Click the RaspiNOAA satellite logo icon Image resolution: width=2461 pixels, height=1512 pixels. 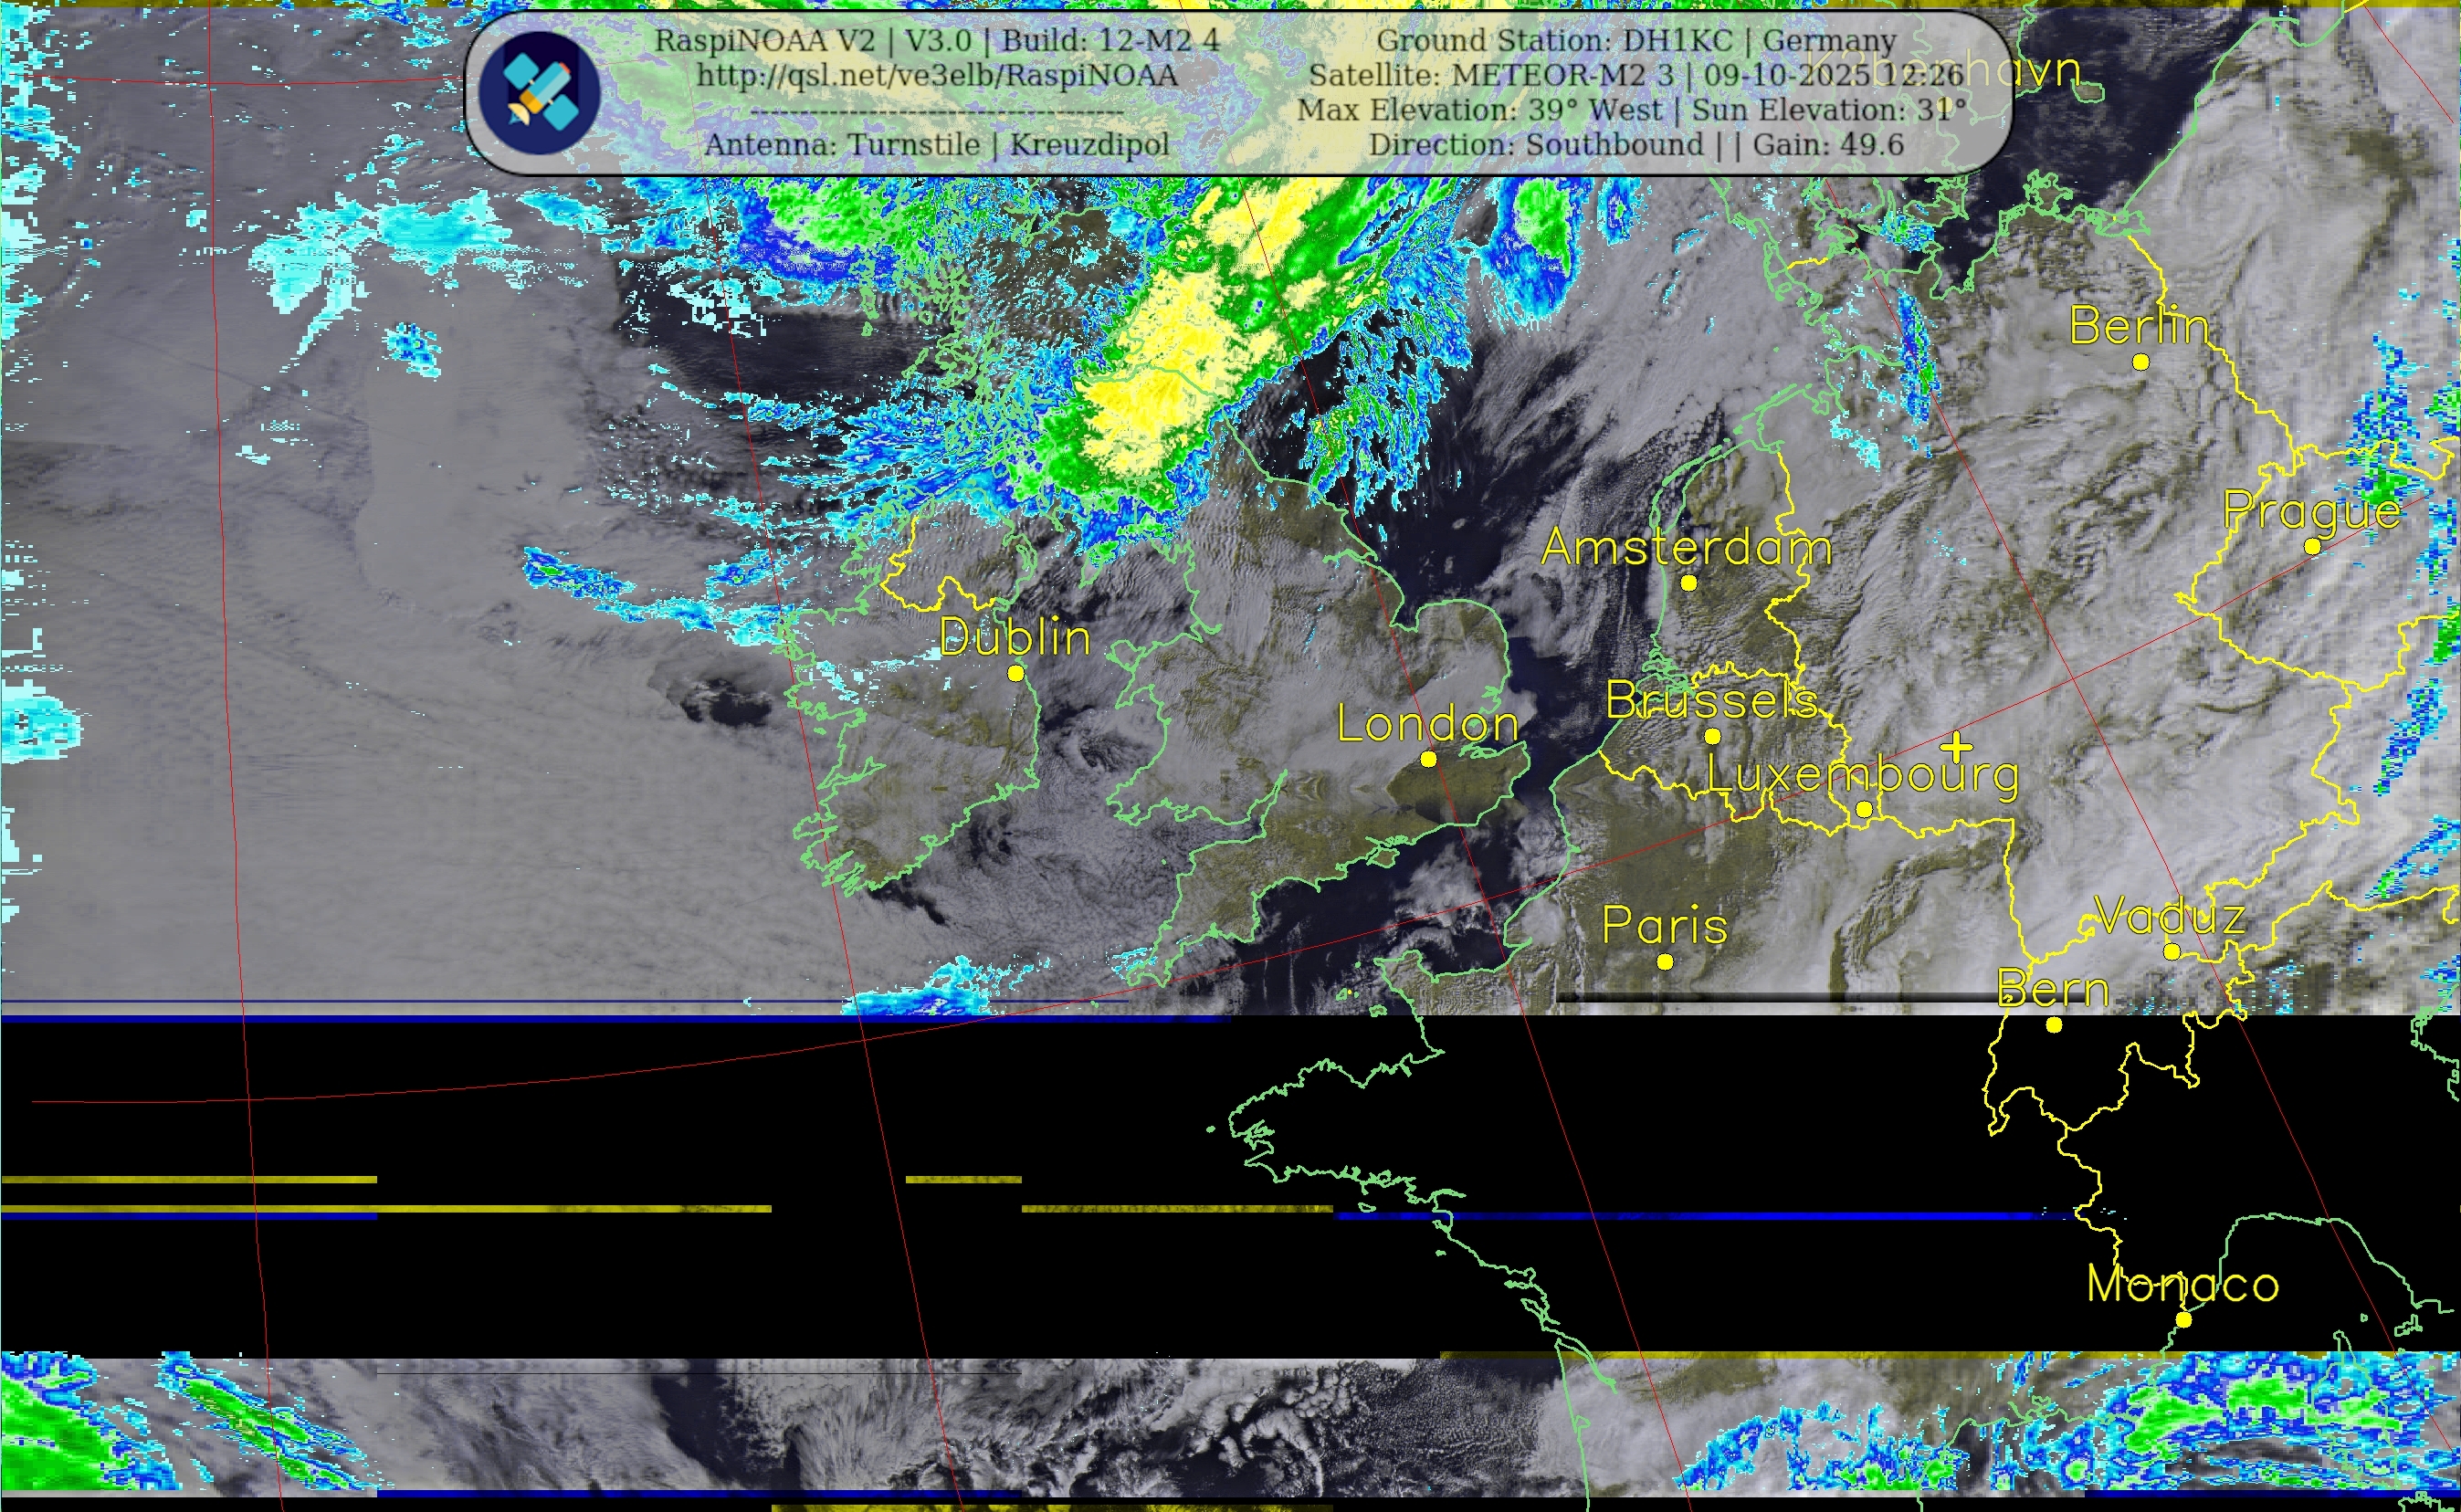[539, 92]
